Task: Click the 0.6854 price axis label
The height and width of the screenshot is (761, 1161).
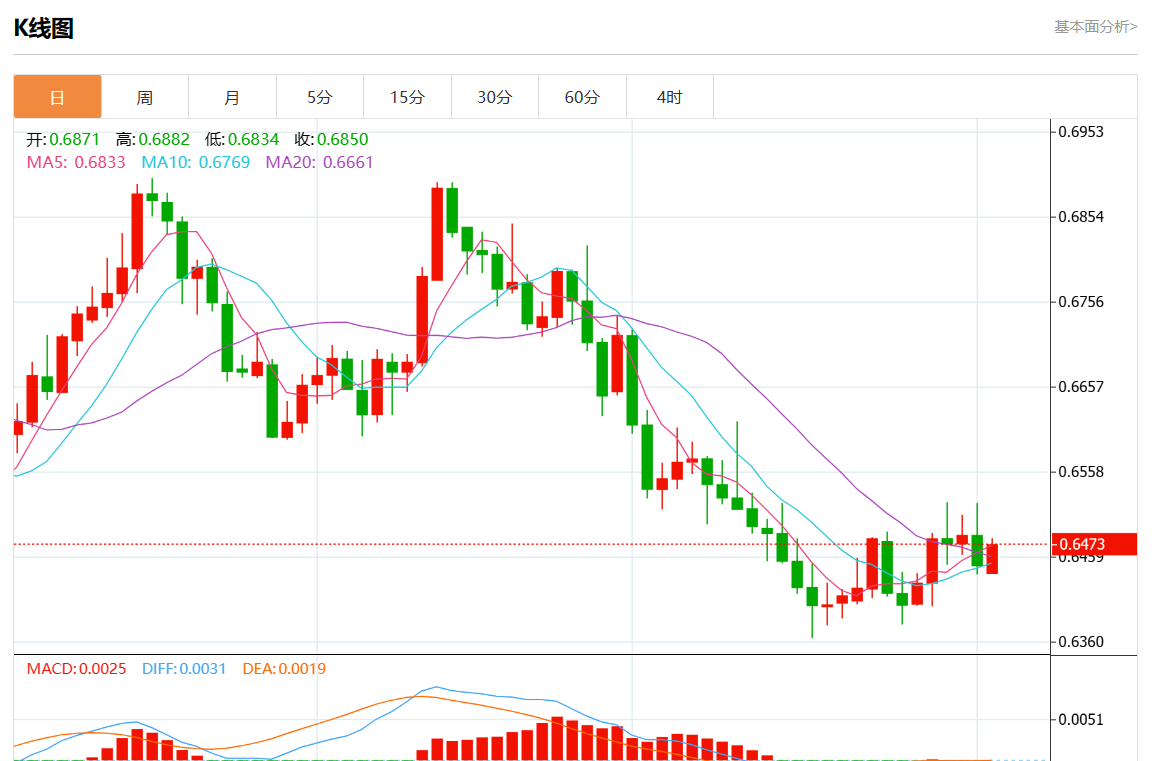Action: coord(1081,217)
